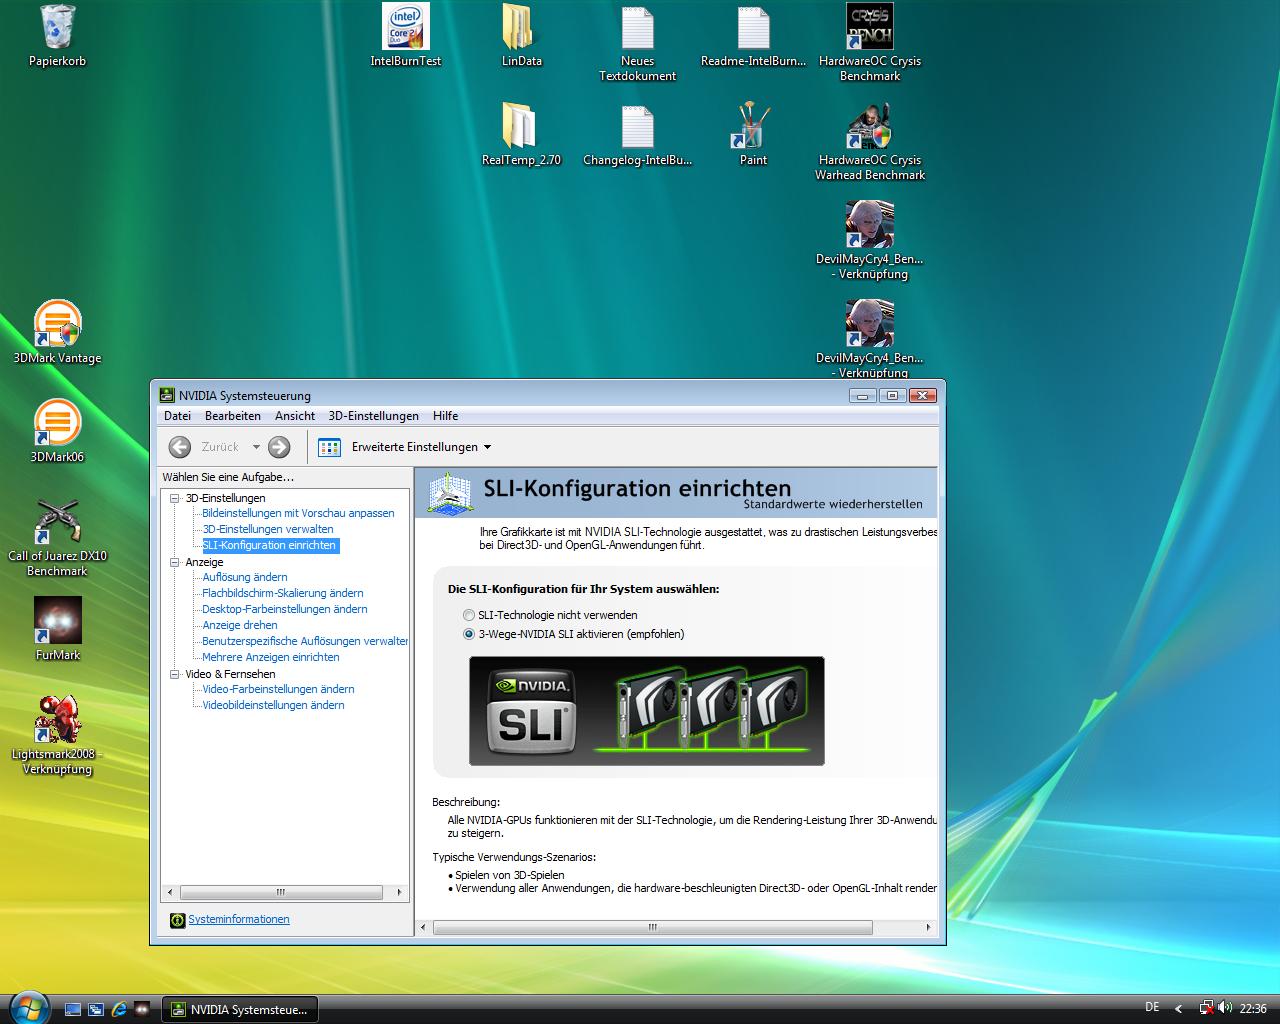Click the task pane horizontal scrollbar
The image size is (1280, 1024).
point(280,892)
